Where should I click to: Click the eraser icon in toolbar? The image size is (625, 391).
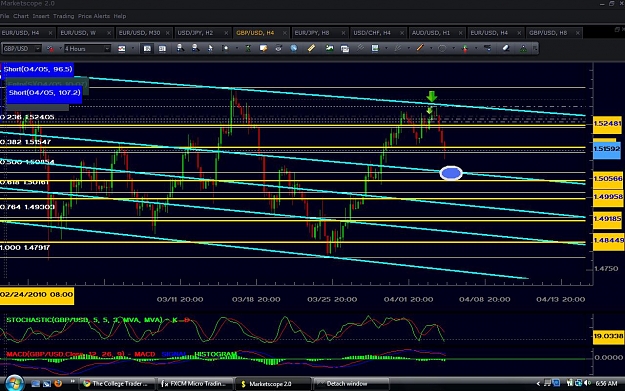click(506, 48)
